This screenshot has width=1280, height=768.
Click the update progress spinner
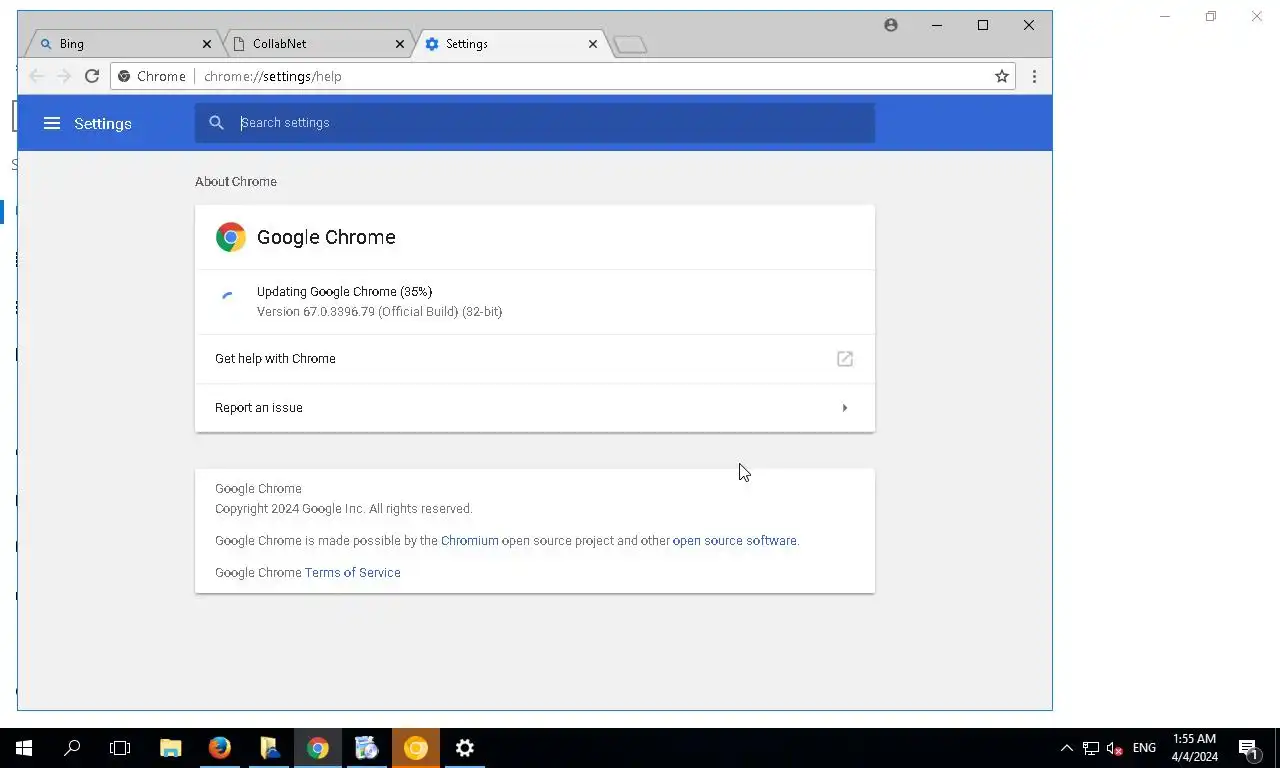[227, 297]
